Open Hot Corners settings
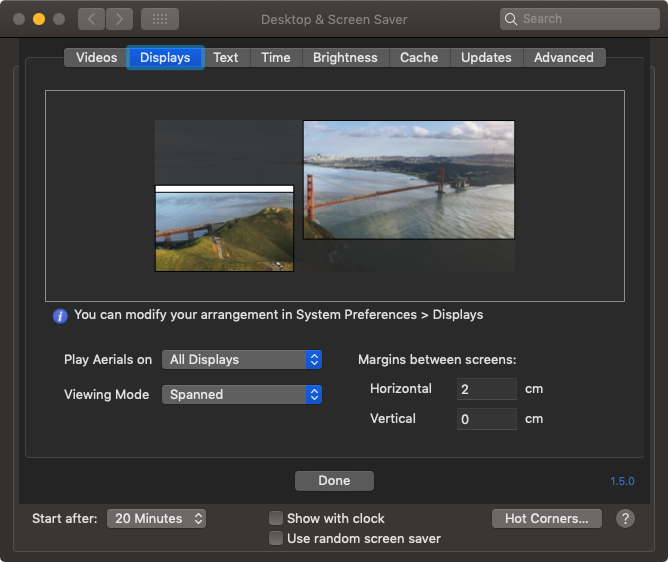The width and height of the screenshot is (668, 562). pos(547,519)
